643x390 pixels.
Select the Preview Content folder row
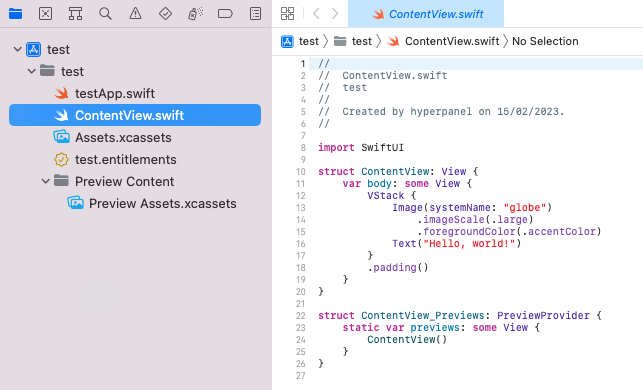coord(135,181)
